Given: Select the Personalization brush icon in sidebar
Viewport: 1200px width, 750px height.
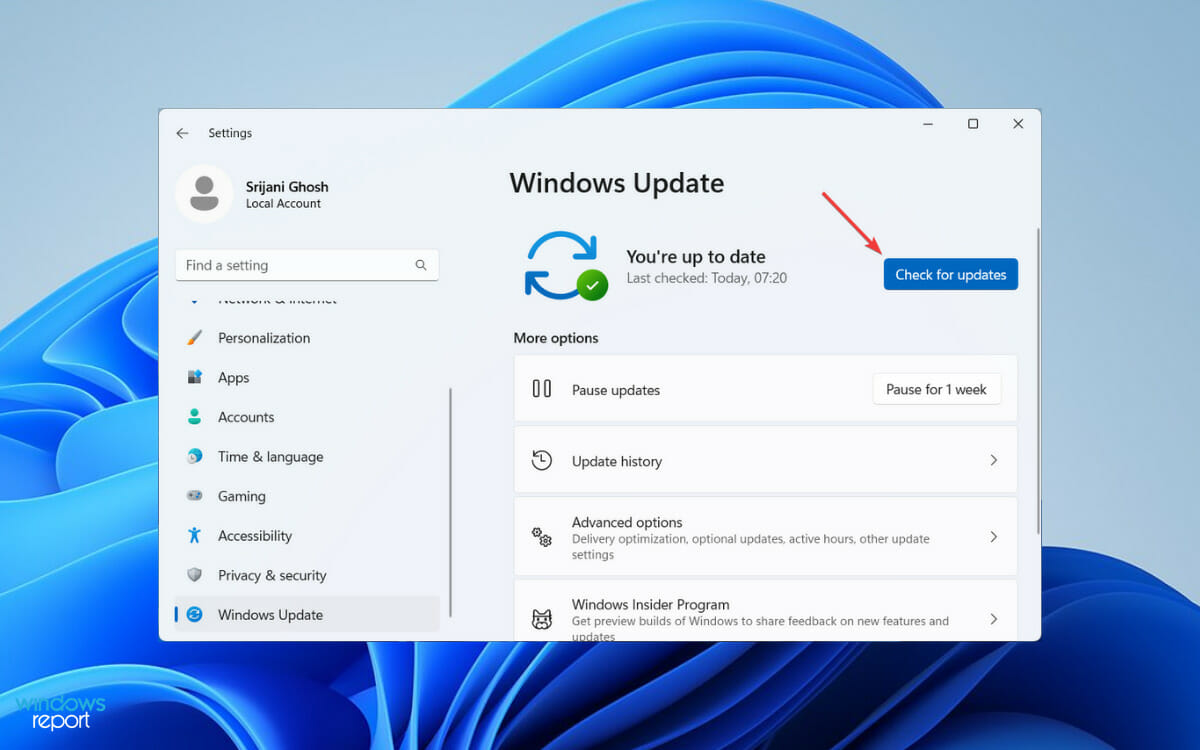Looking at the screenshot, I should point(195,338).
